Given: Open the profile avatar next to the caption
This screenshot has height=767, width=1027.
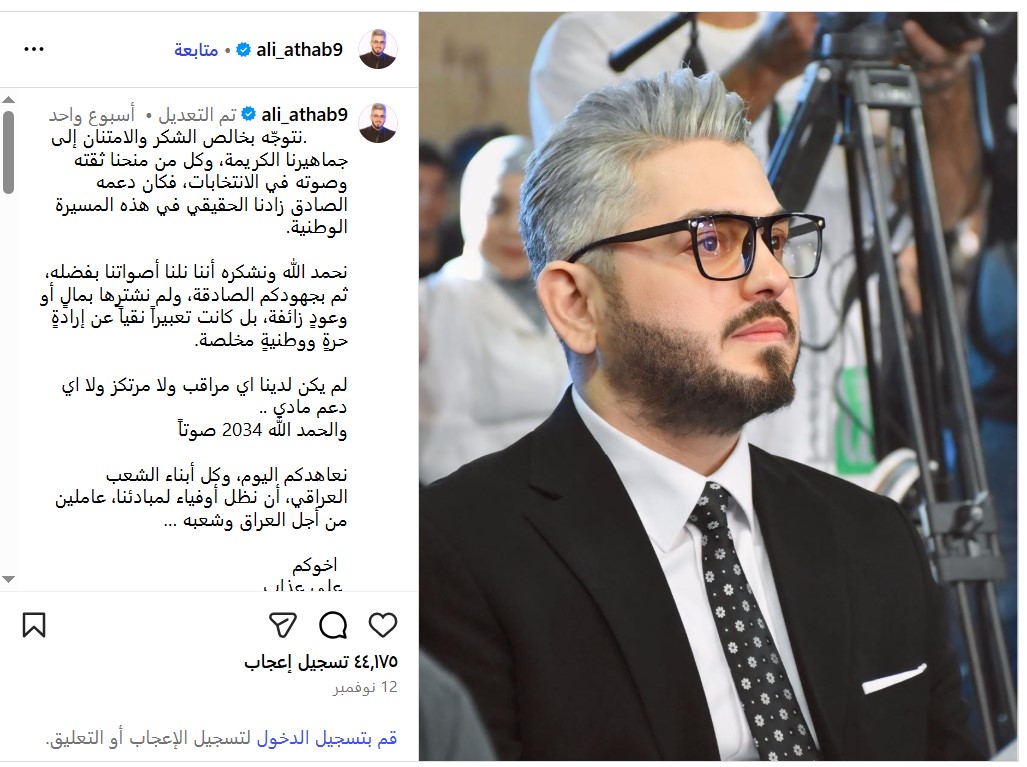Looking at the screenshot, I should click(x=378, y=122).
